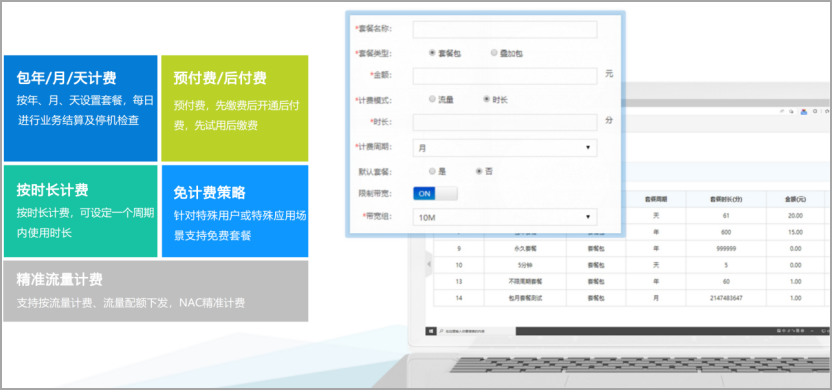The width and height of the screenshot is (832, 390).
Task: Collapse the sidebar using the left arrow handle
Action: 429,264
